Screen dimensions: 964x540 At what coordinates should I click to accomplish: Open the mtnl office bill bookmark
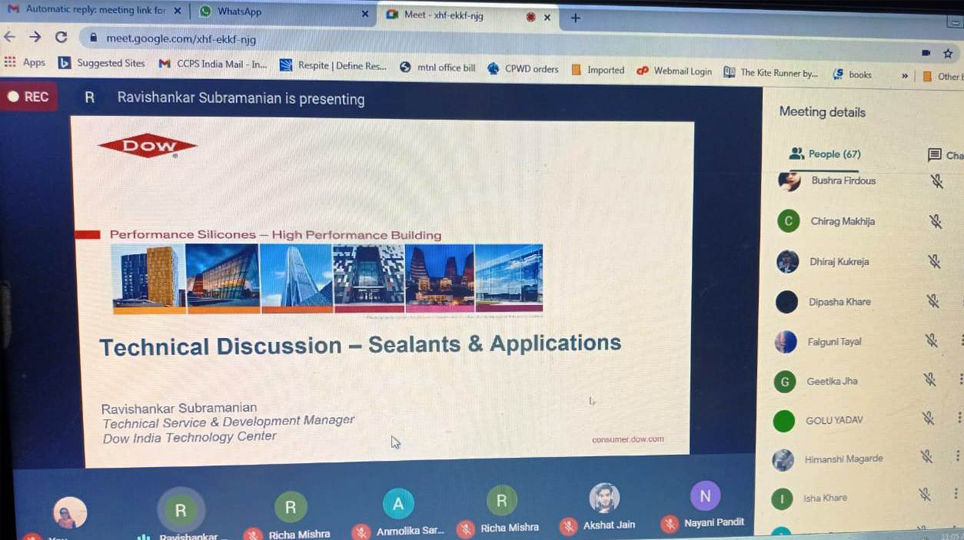point(437,67)
